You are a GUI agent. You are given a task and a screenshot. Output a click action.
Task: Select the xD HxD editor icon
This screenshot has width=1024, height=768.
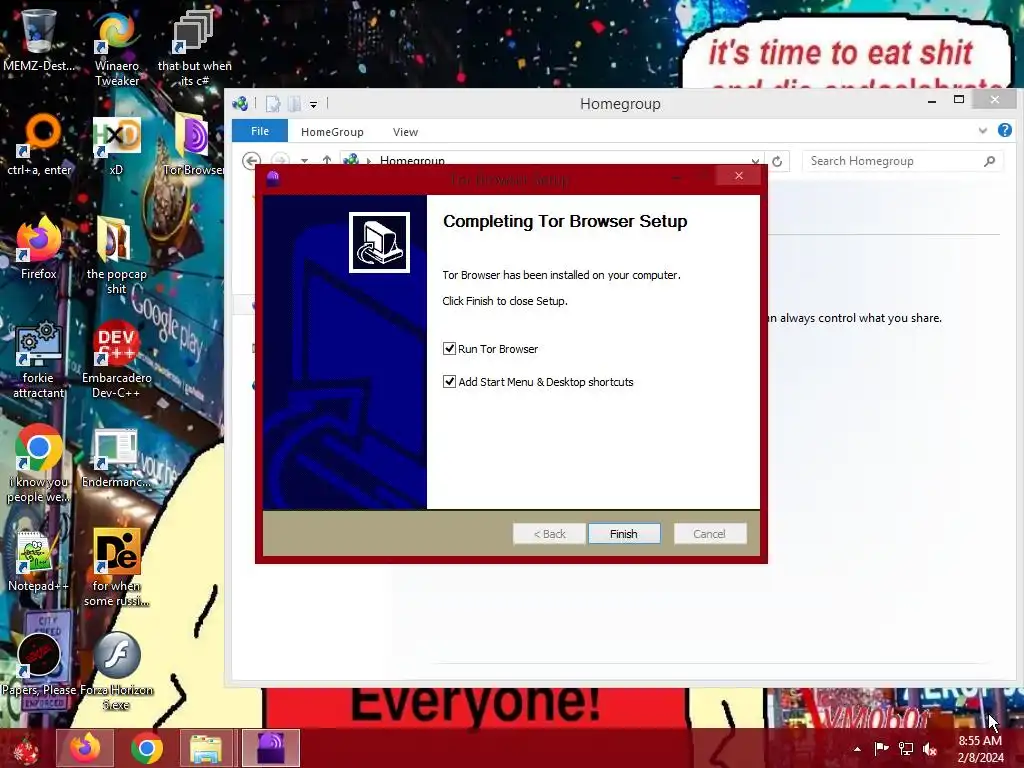[x=116, y=145]
